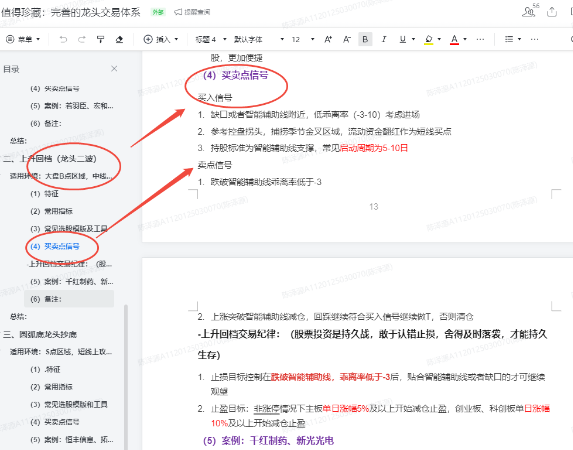Go to outline item 三、圆弧底龙头抄底
The height and width of the screenshot is (450, 573).
pos(40,334)
